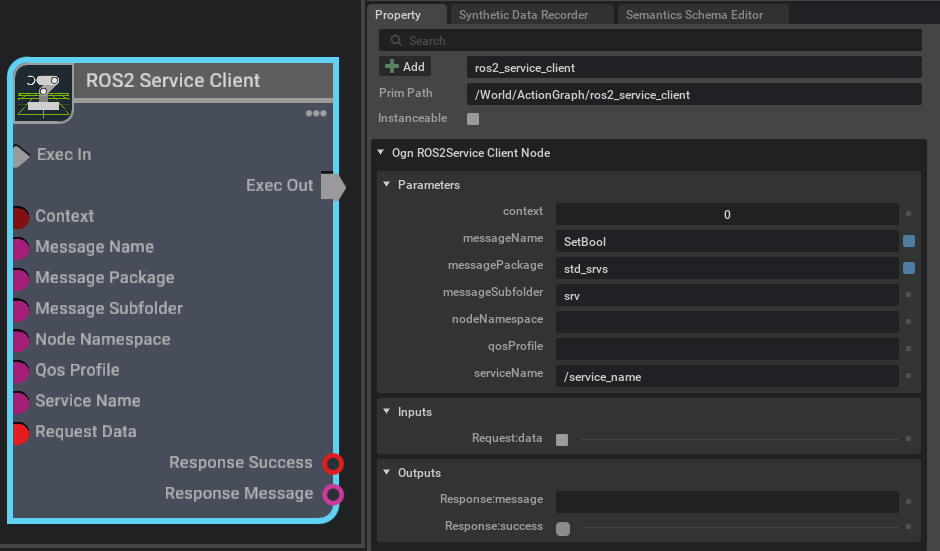Click the Request Data input port
The height and width of the screenshot is (551, 940).
19,433
